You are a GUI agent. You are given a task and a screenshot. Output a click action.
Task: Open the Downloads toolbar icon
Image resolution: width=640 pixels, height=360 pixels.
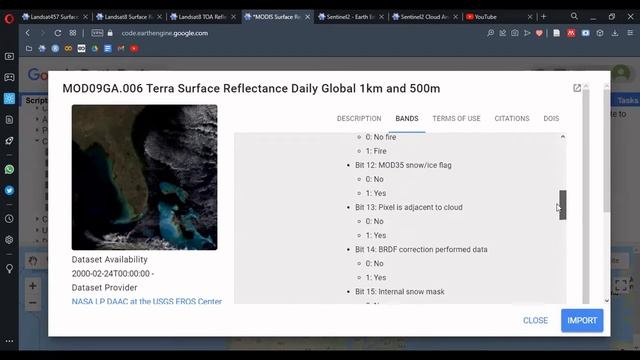point(615,33)
